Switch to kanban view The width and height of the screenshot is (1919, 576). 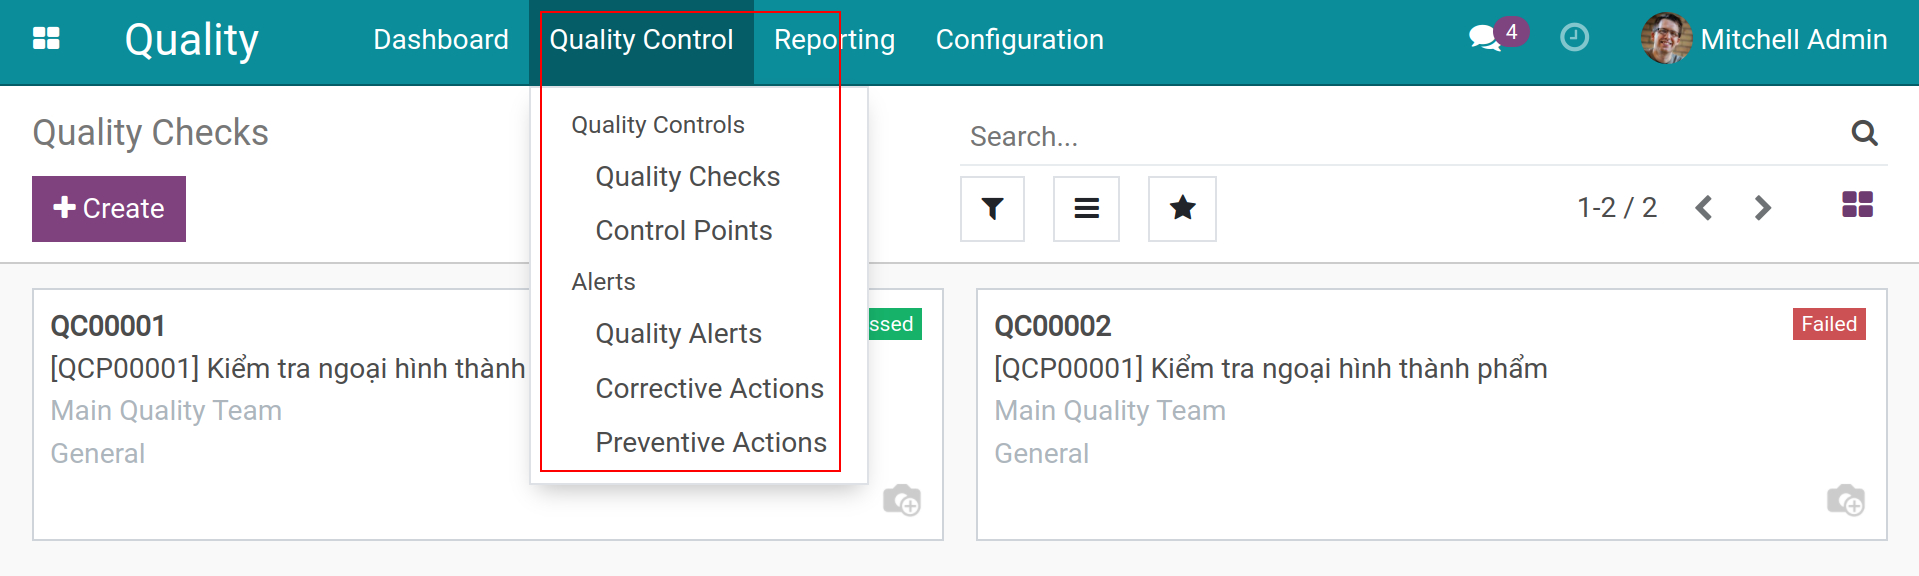(x=1857, y=205)
